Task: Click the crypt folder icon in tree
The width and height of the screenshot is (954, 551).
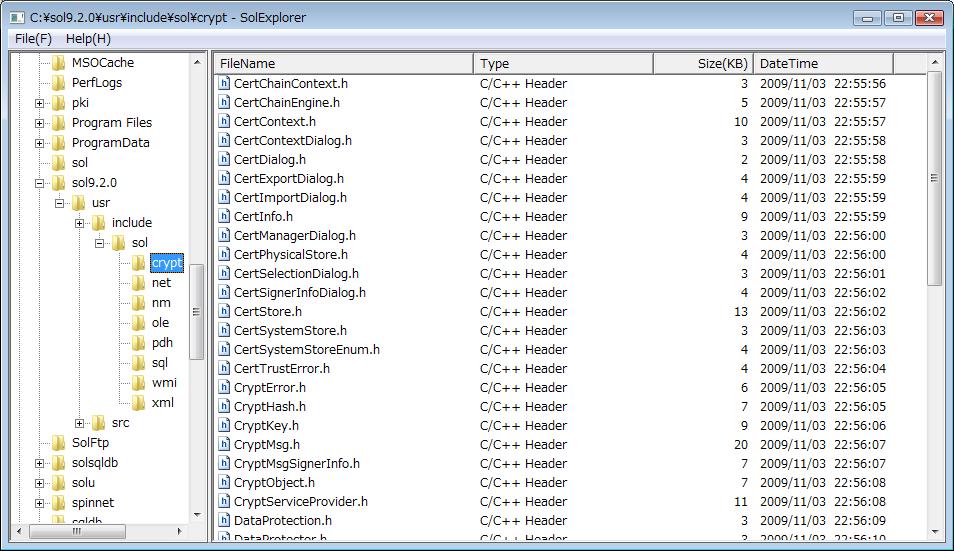Action: (x=139, y=263)
